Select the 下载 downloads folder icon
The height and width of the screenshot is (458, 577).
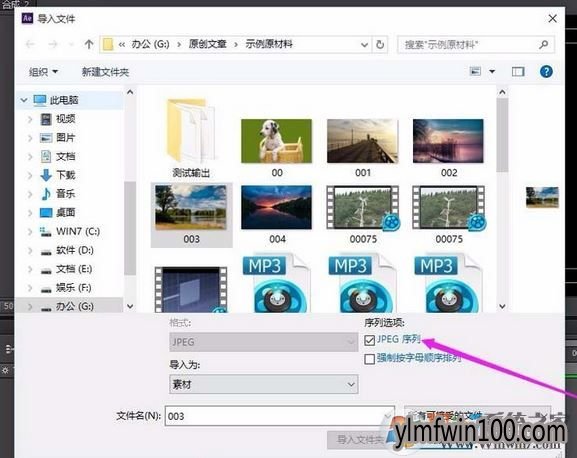(46, 175)
